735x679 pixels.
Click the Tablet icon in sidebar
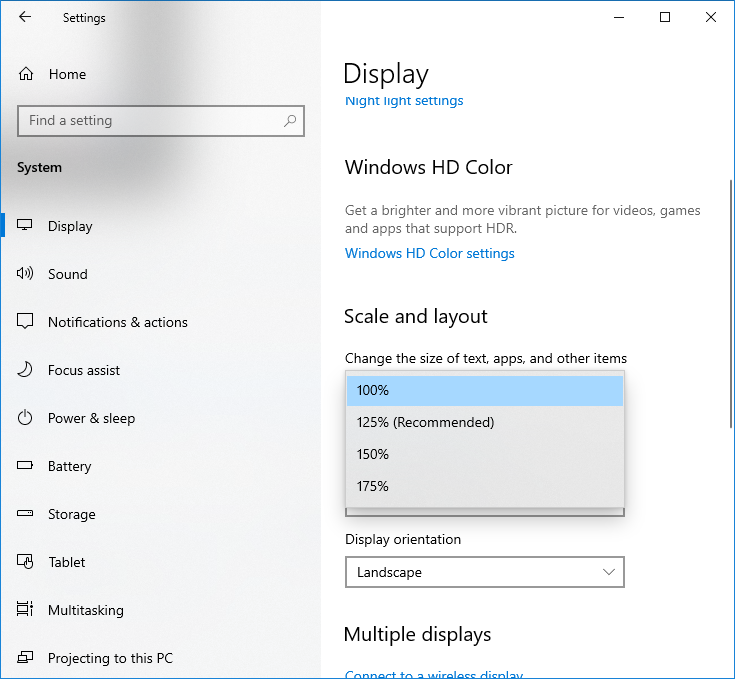click(25, 561)
